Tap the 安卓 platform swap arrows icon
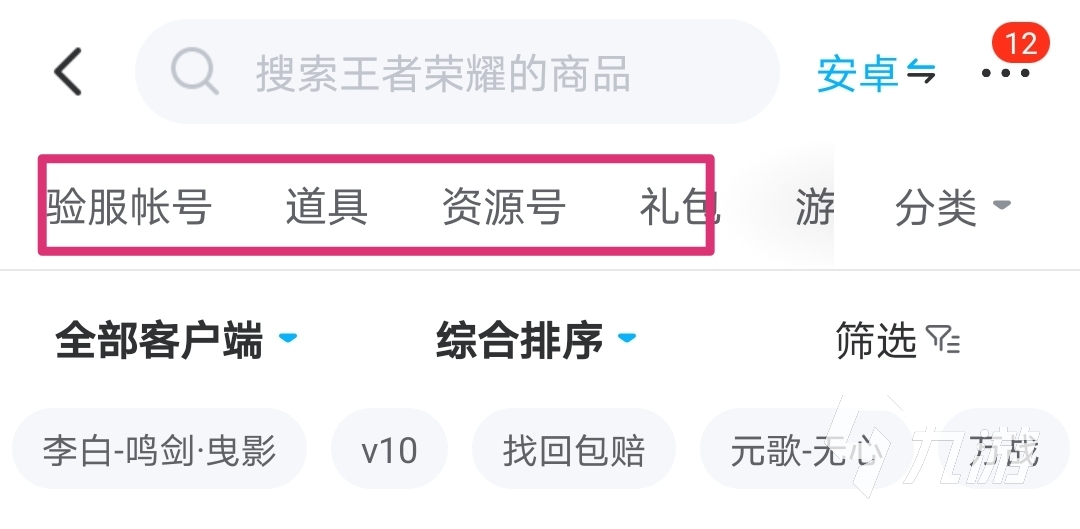 point(921,73)
